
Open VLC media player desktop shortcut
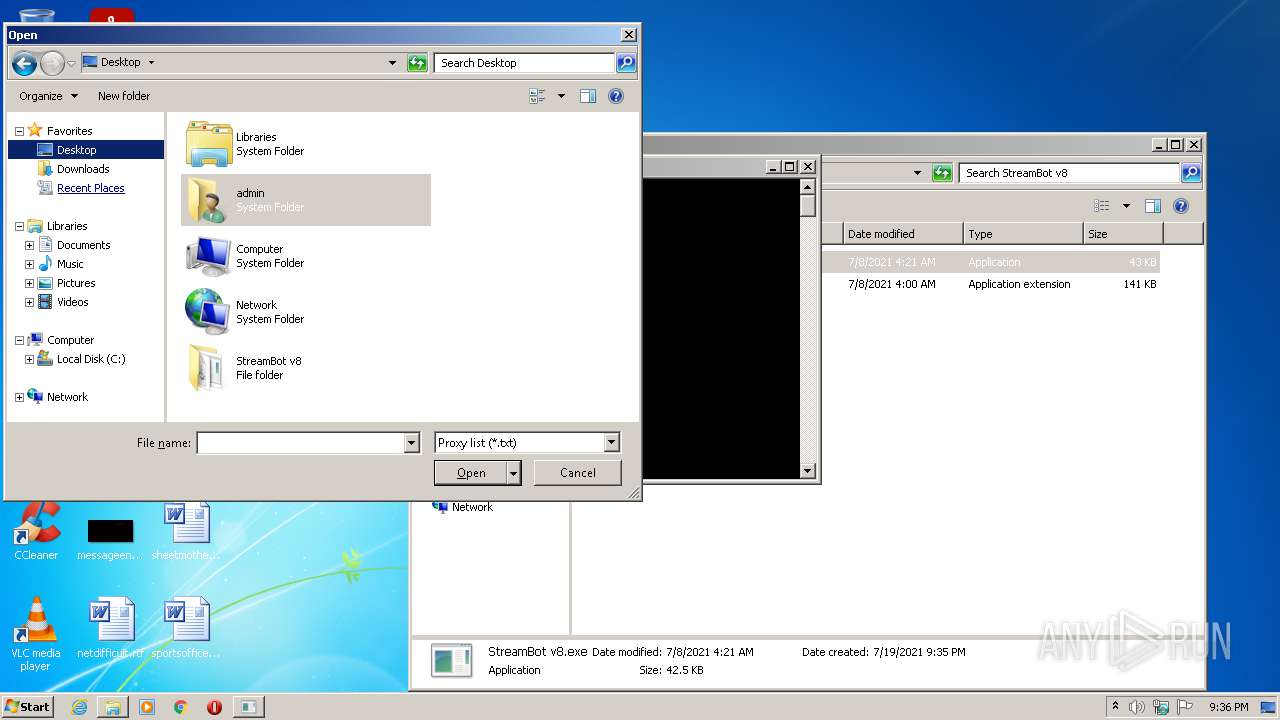[x=36, y=635]
